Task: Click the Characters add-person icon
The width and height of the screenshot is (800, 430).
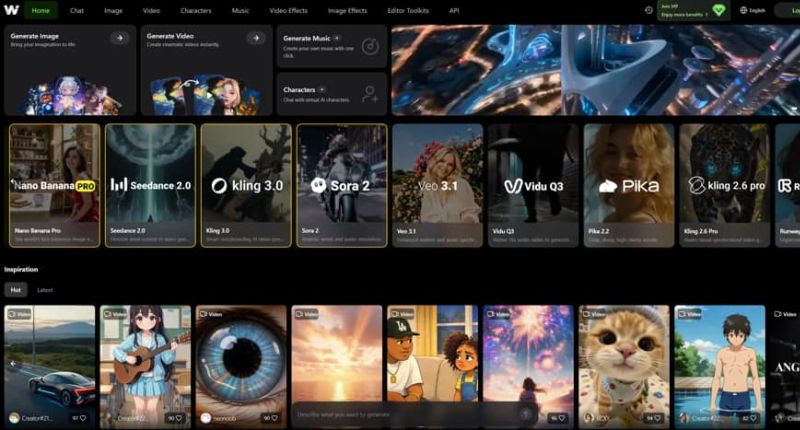Action: (370, 94)
